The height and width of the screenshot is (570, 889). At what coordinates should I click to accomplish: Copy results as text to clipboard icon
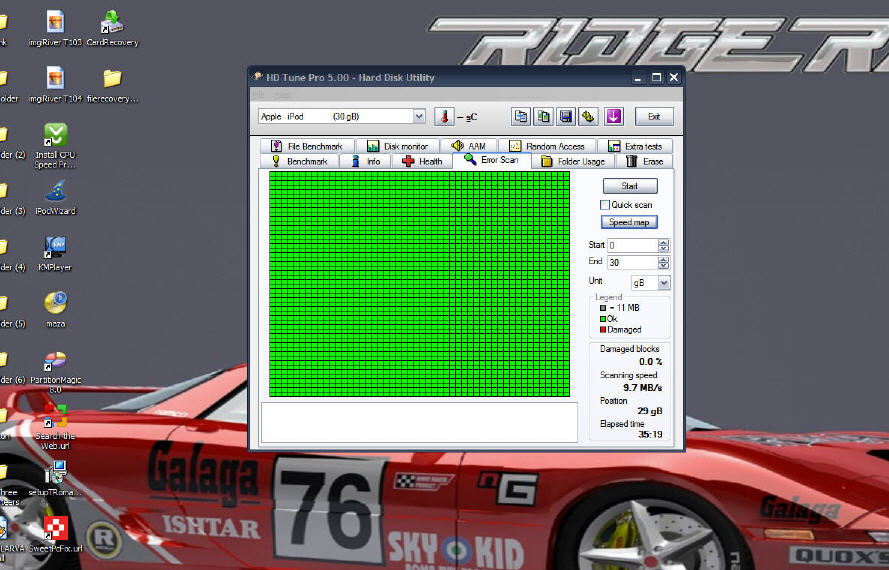coord(520,116)
